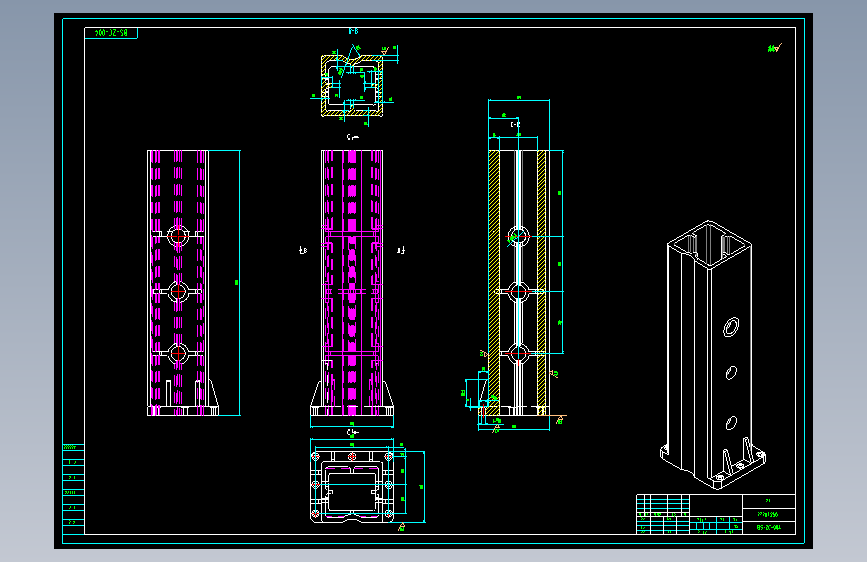Screen dimensions: 867x562
Task: Click the overall height dimension of left view
Action: 237,283
